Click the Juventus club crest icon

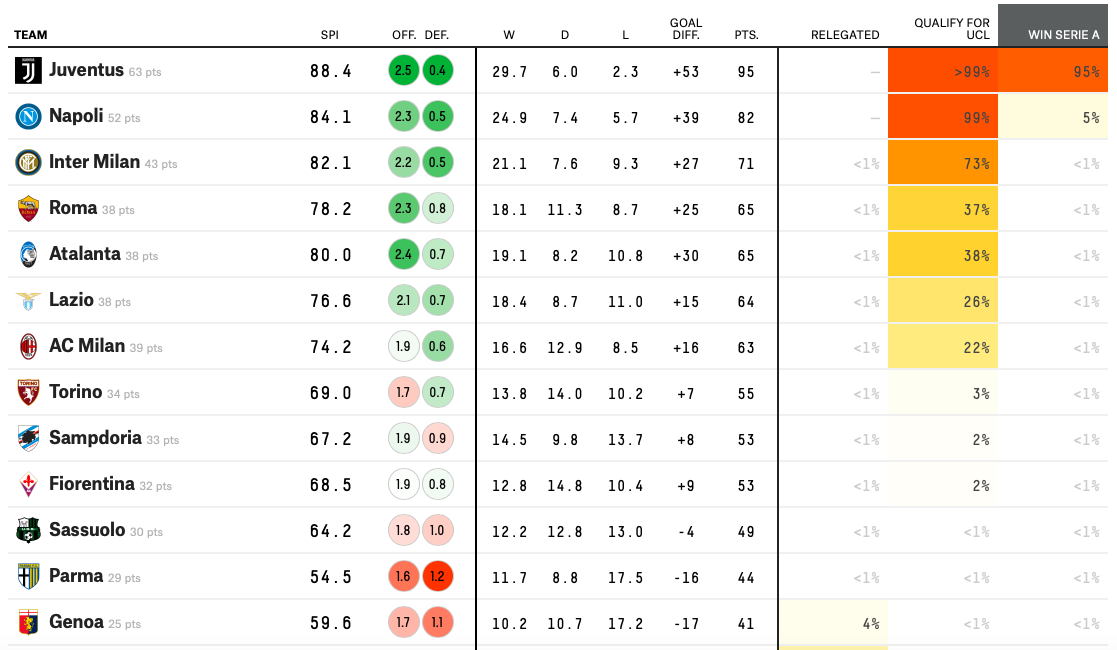pyautogui.click(x=28, y=71)
